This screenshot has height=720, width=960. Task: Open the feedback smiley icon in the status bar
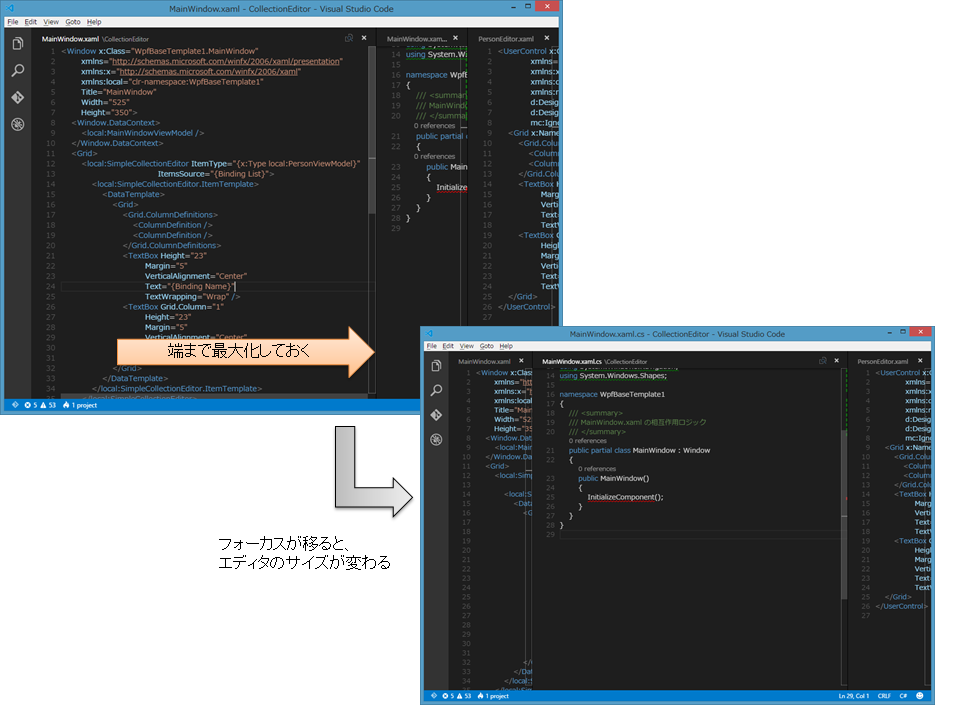pos(920,696)
